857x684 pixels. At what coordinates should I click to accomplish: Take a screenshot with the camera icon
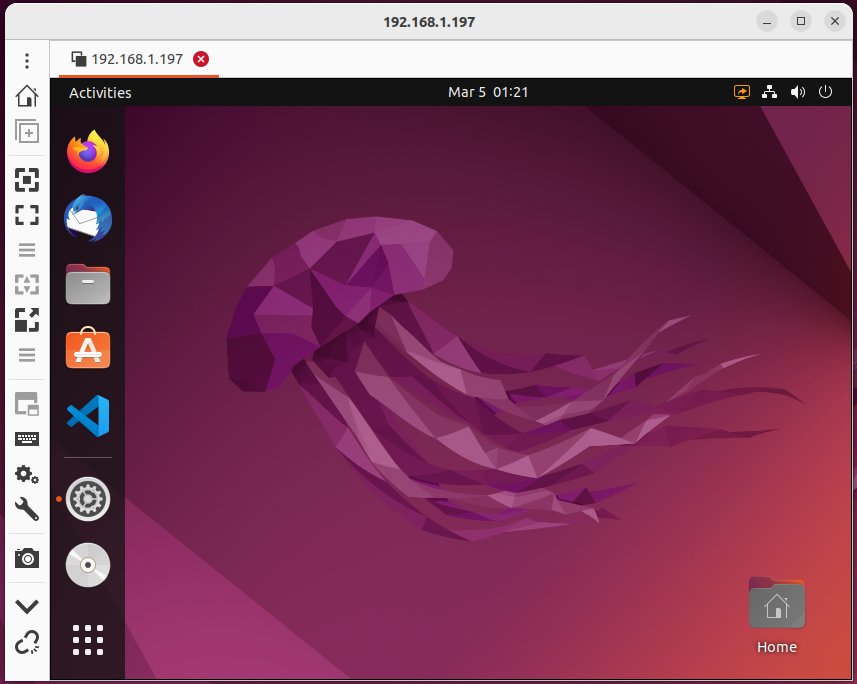click(27, 558)
